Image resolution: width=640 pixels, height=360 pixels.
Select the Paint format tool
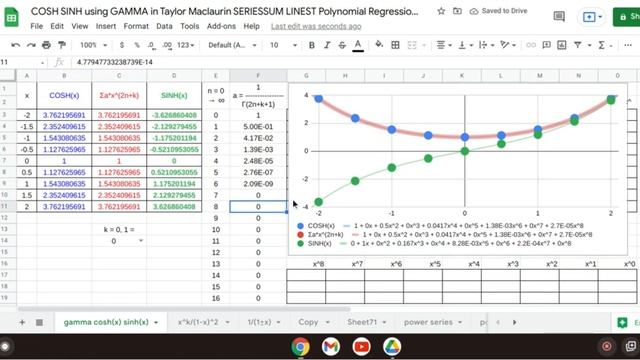tap(62, 45)
